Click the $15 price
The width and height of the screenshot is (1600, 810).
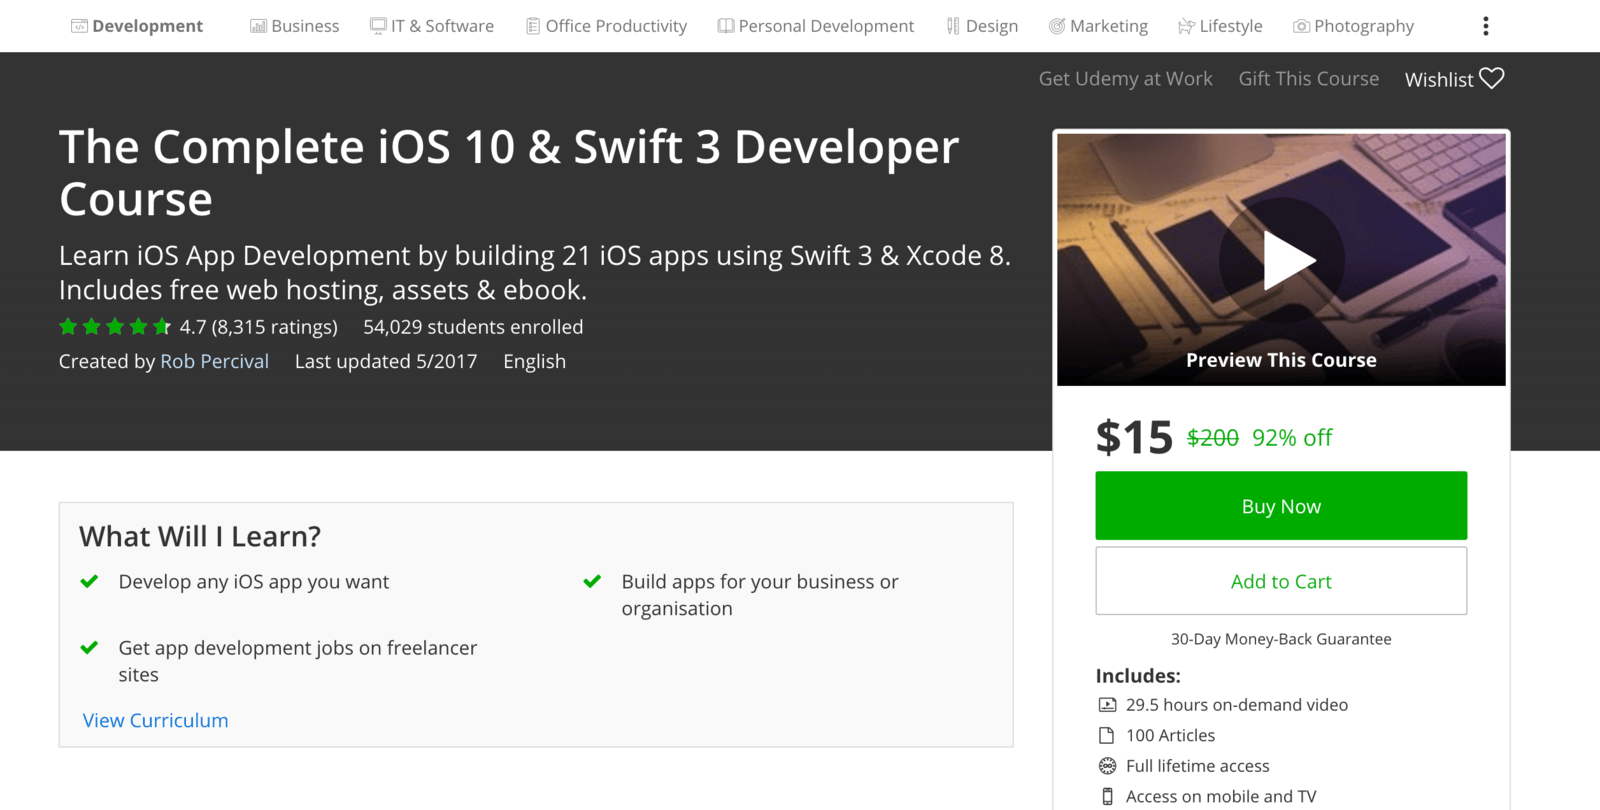pos(1134,438)
